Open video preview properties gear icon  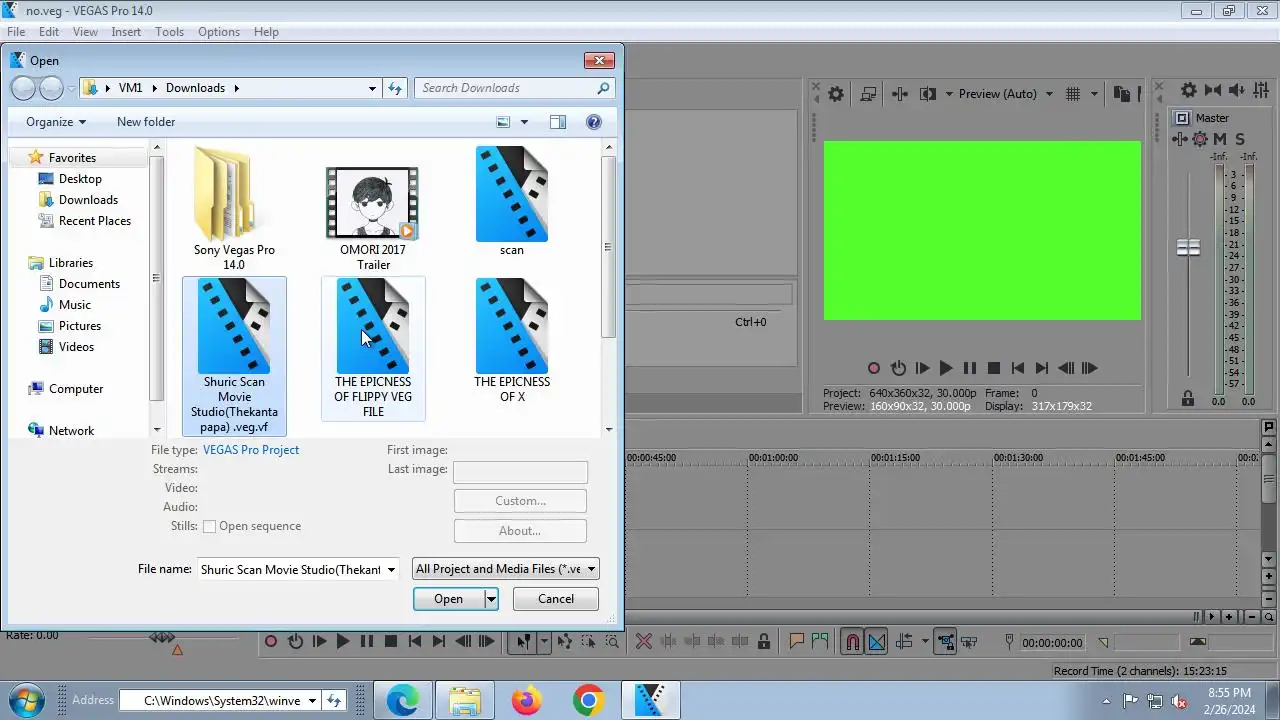(x=836, y=94)
